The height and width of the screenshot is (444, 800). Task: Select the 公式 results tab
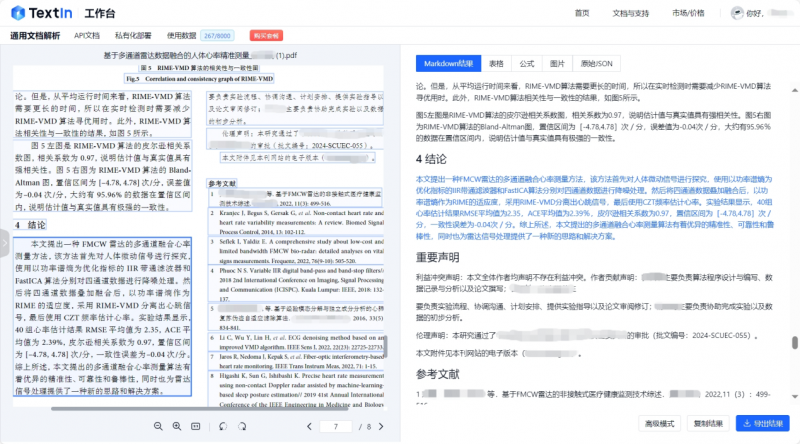(x=527, y=62)
